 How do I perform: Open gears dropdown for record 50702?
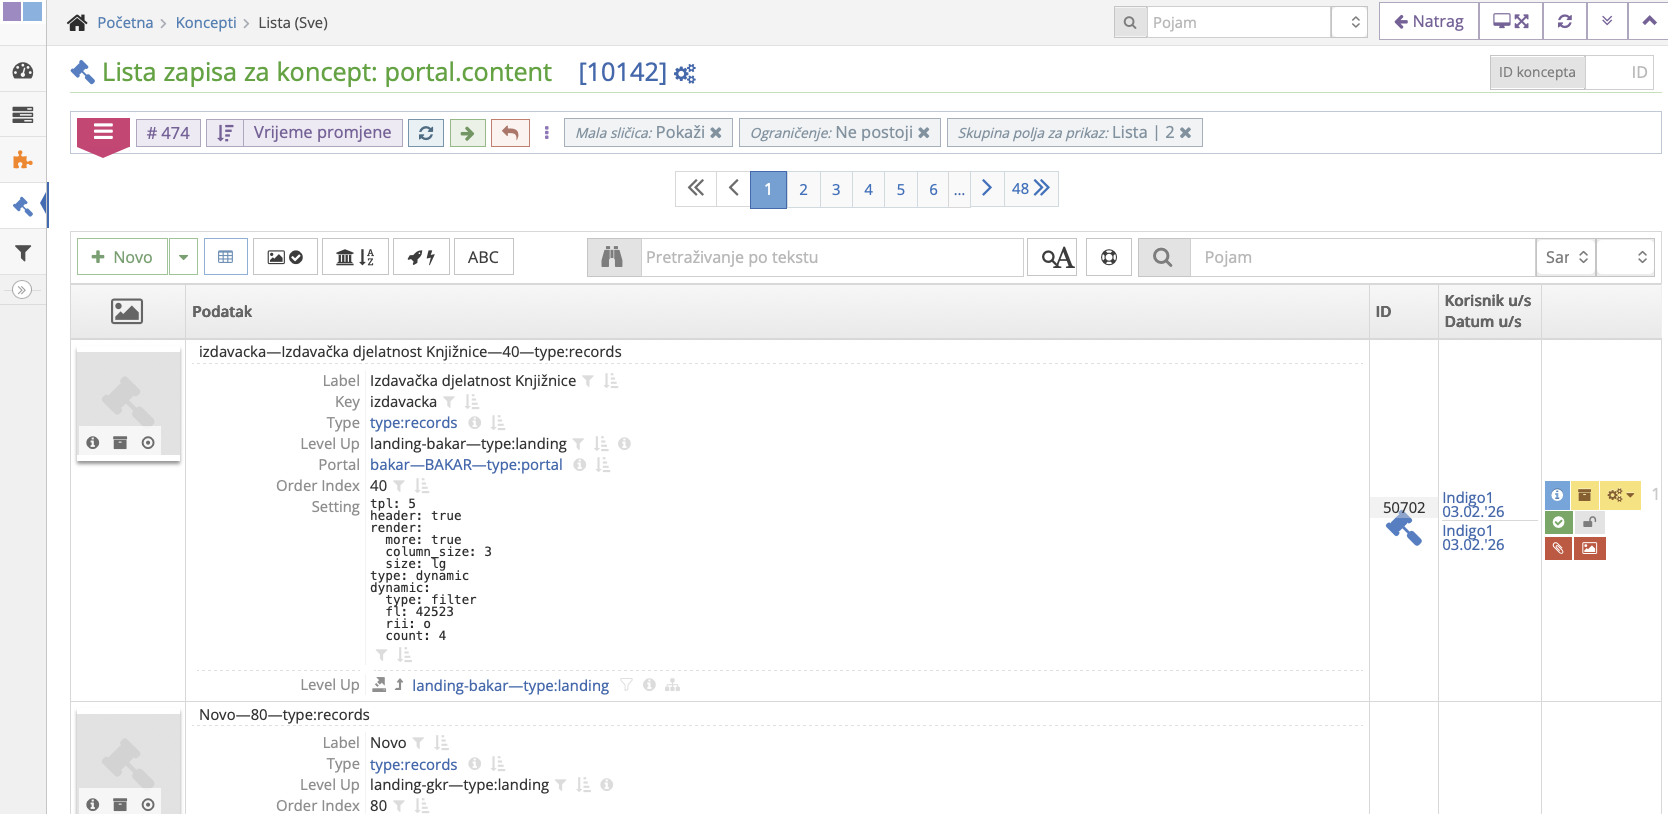coord(1620,495)
